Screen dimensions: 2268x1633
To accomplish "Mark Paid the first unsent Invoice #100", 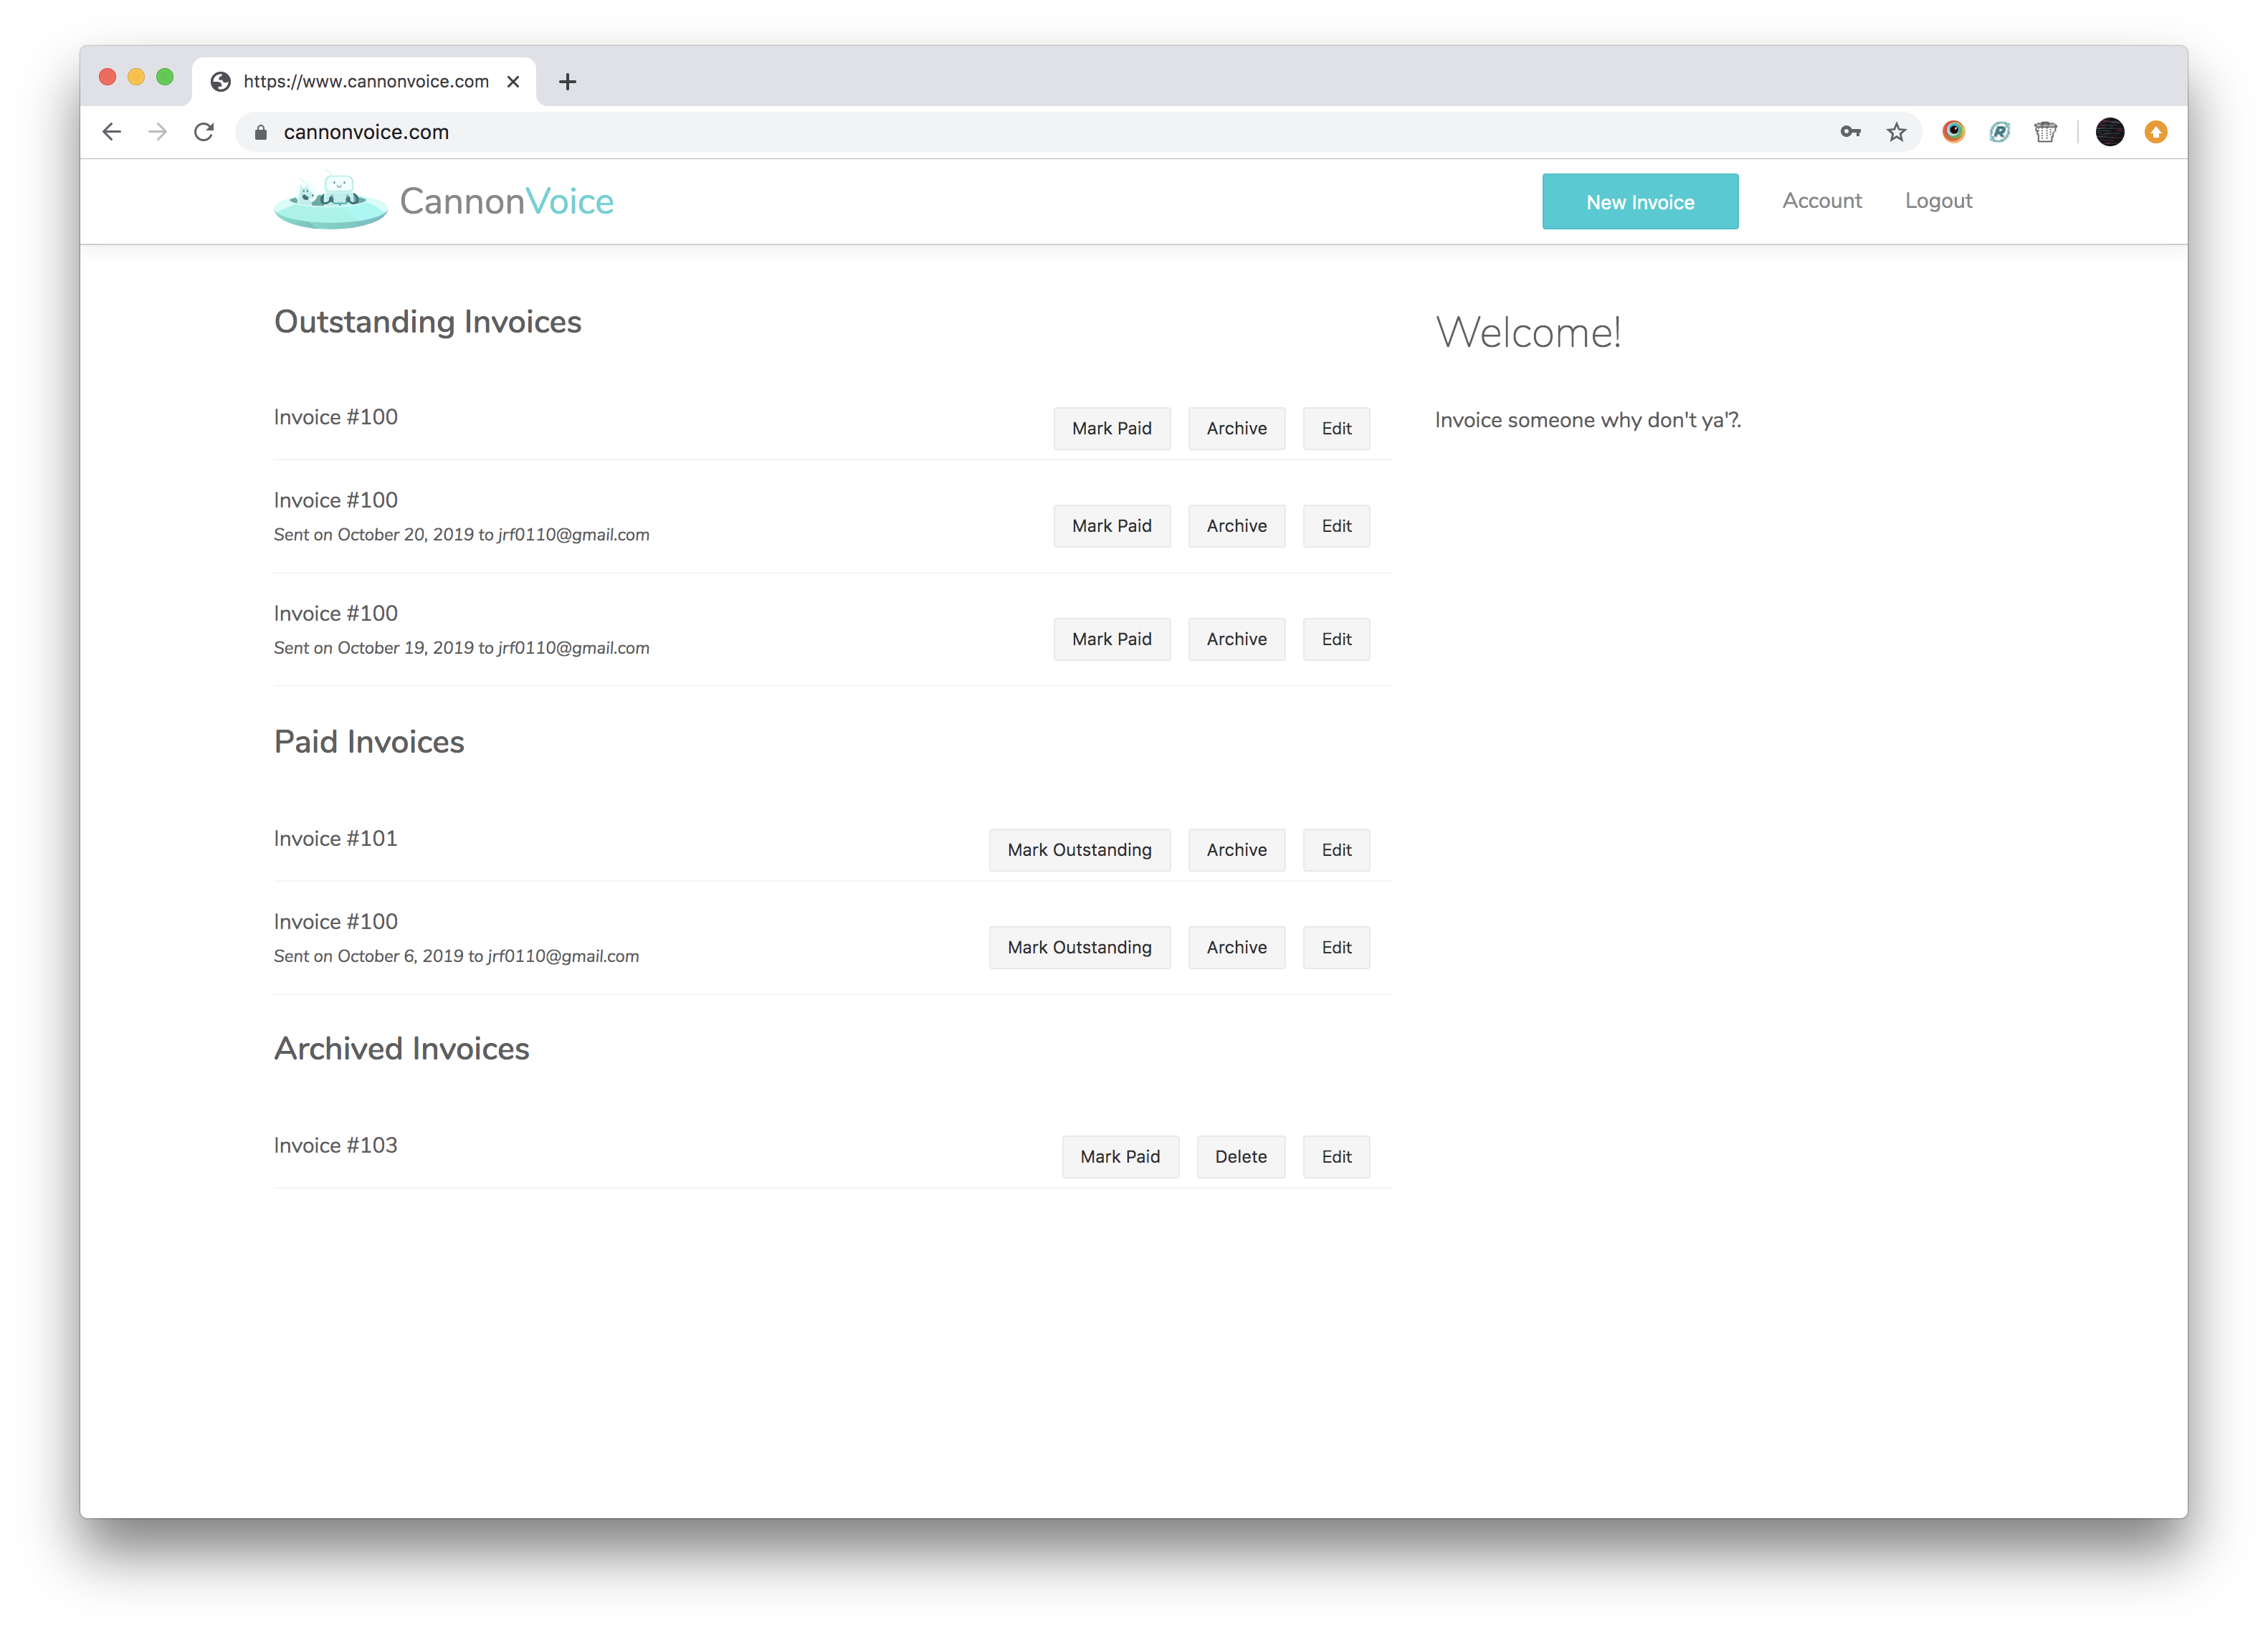I will [1112, 428].
